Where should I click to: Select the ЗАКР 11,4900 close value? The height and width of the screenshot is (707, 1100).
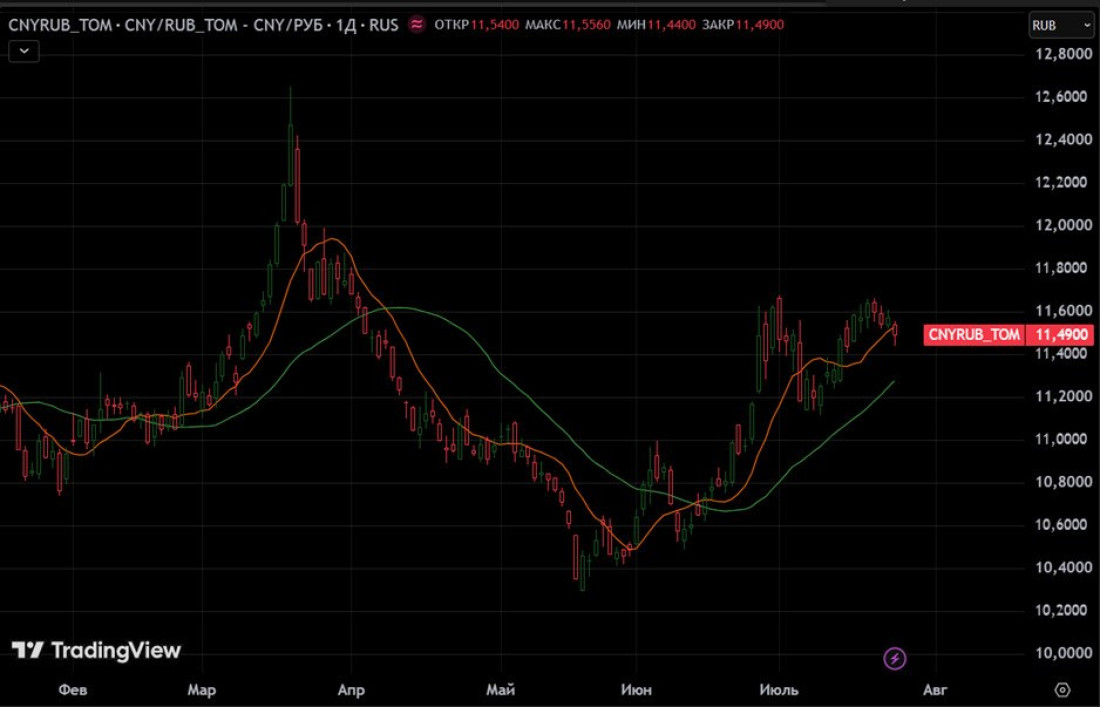coord(743,25)
